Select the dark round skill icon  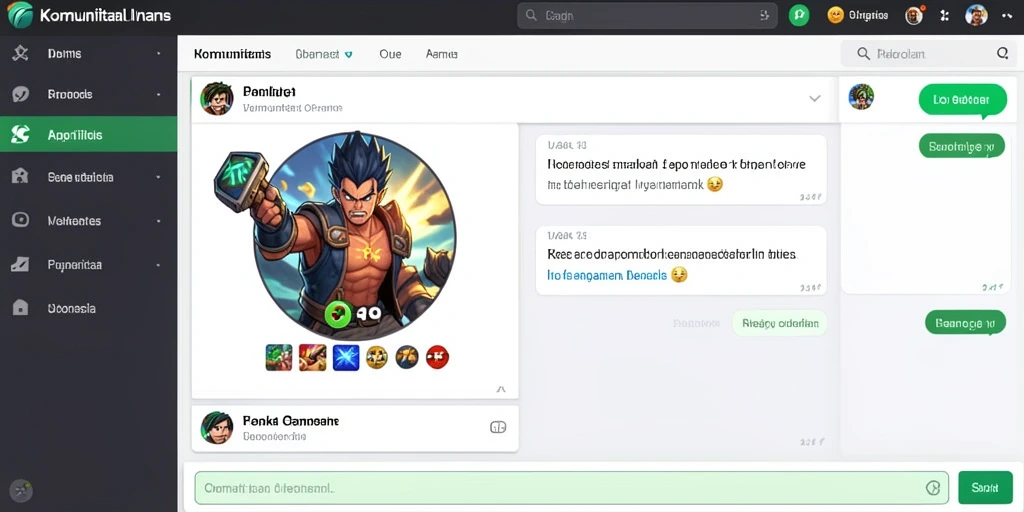click(x=407, y=357)
